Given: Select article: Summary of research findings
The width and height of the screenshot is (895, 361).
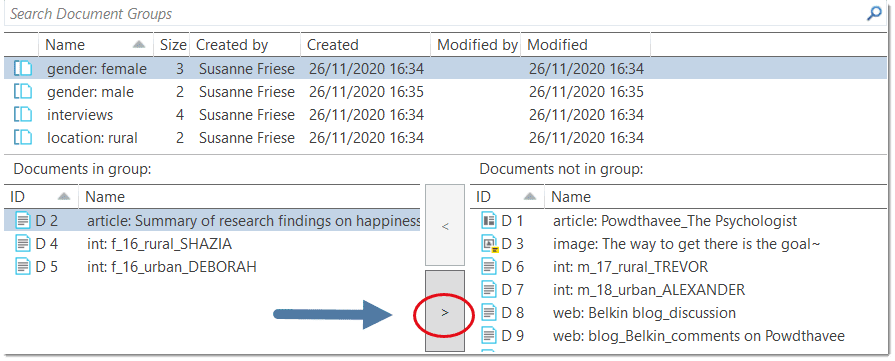Looking at the screenshot, I should 253,220.
